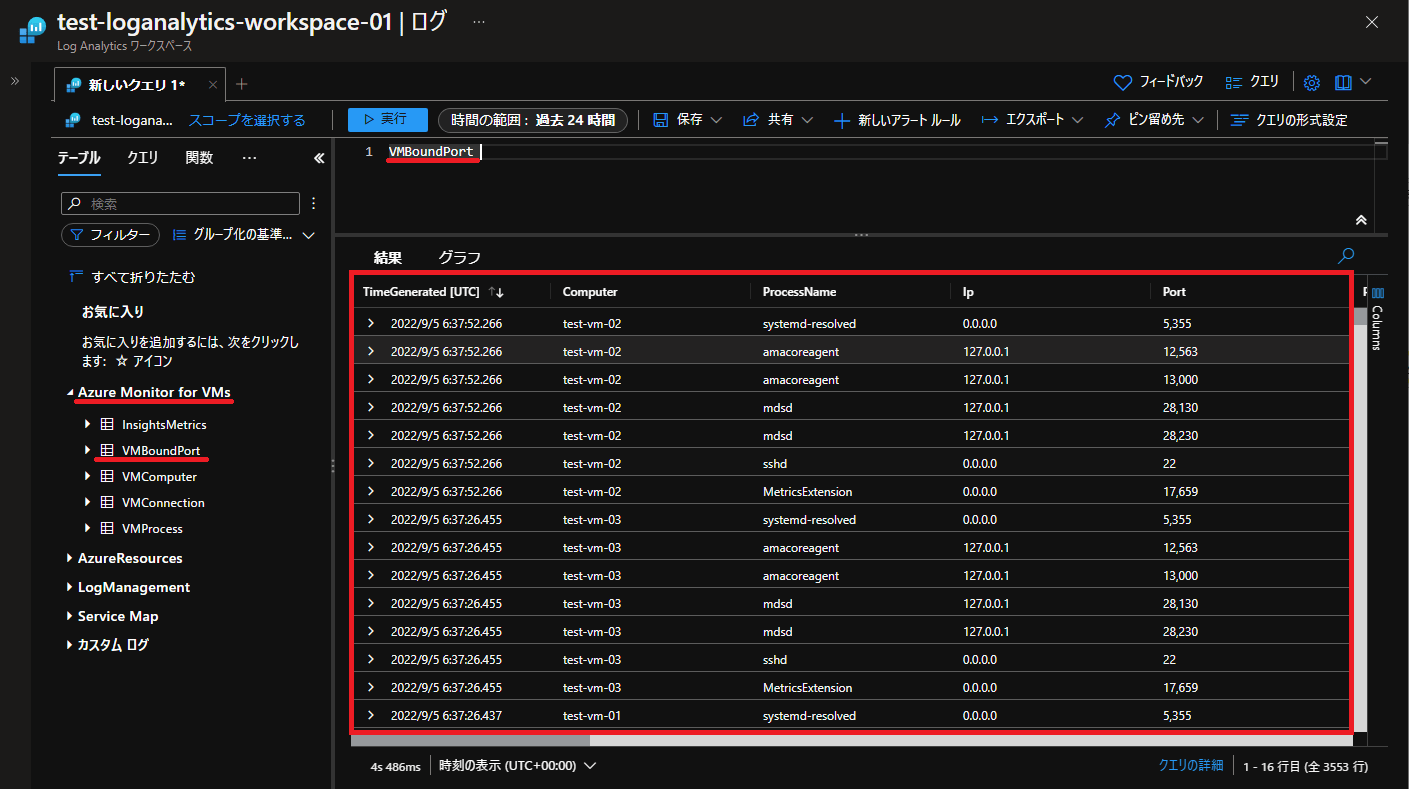Sort by ProcessName column header

(x=799, y=292)
